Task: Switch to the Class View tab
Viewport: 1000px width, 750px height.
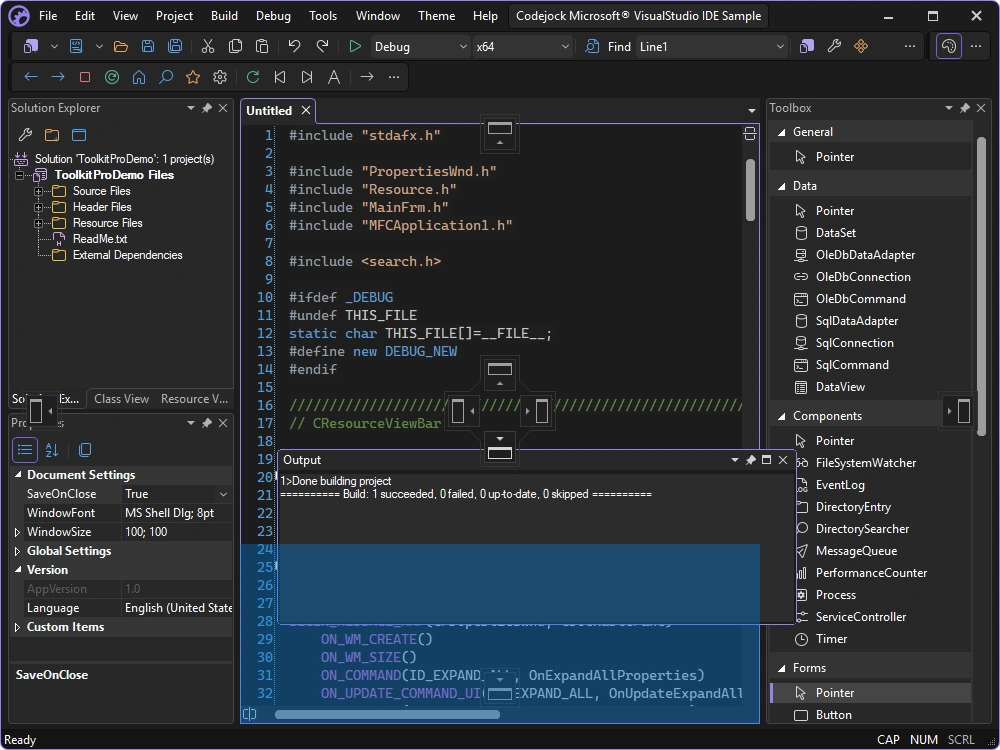Action: [x=122, y=399]
